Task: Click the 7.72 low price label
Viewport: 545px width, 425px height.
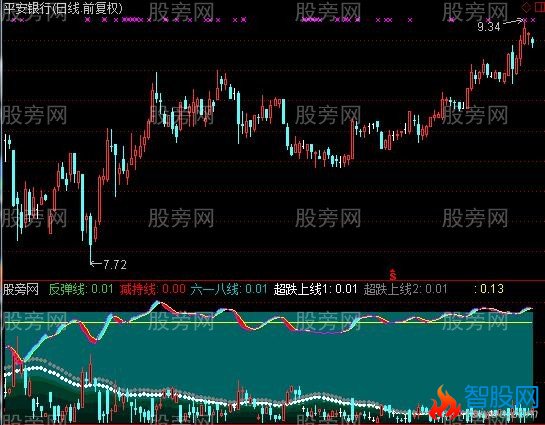Action: point(115,265)
